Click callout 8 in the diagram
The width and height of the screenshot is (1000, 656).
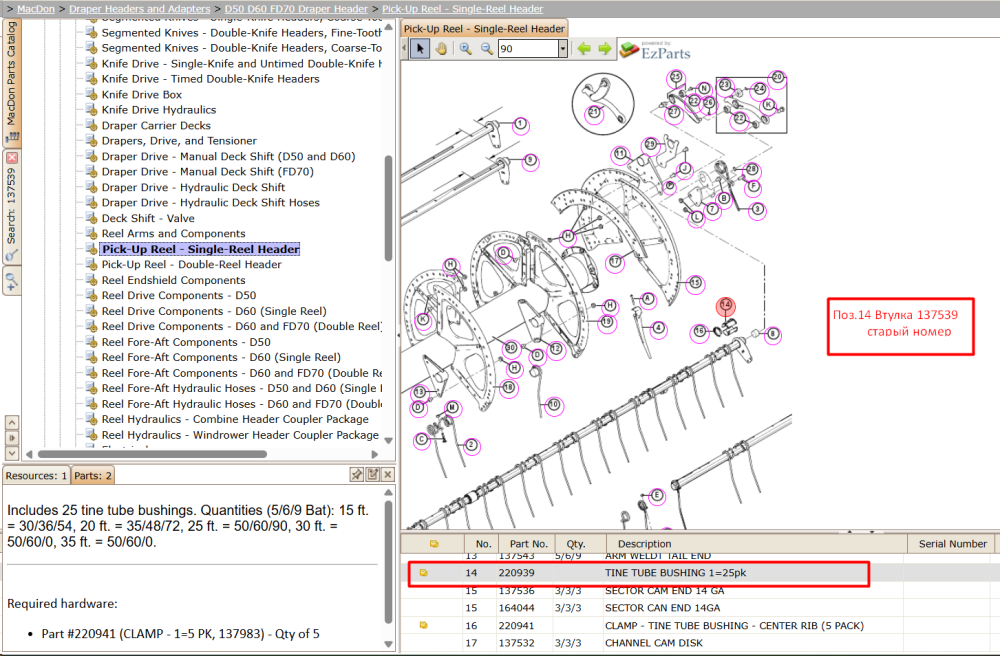(x=772, y=333)
